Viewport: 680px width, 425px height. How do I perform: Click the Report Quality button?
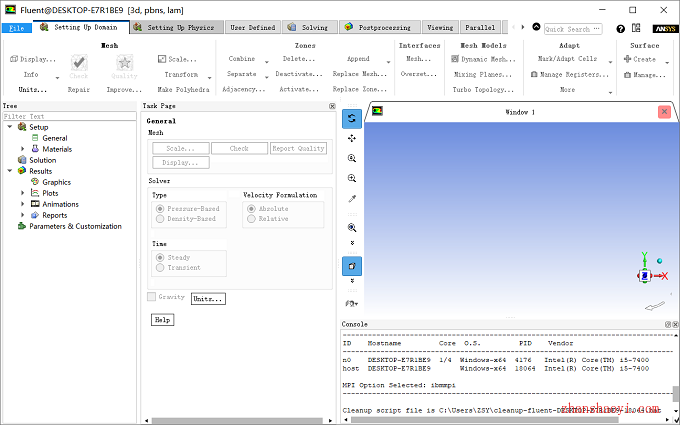point(298,148)
